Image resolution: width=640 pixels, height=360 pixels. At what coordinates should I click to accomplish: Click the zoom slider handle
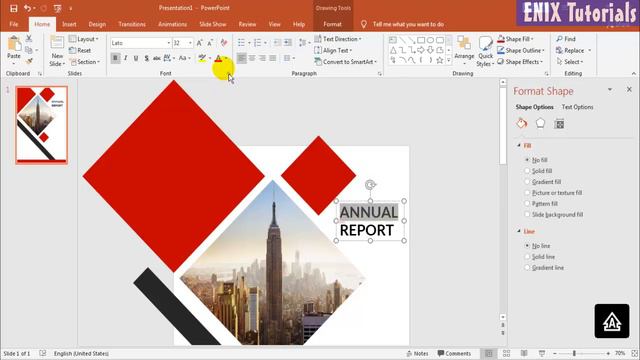pyautogui.click(x=574, y=353)
